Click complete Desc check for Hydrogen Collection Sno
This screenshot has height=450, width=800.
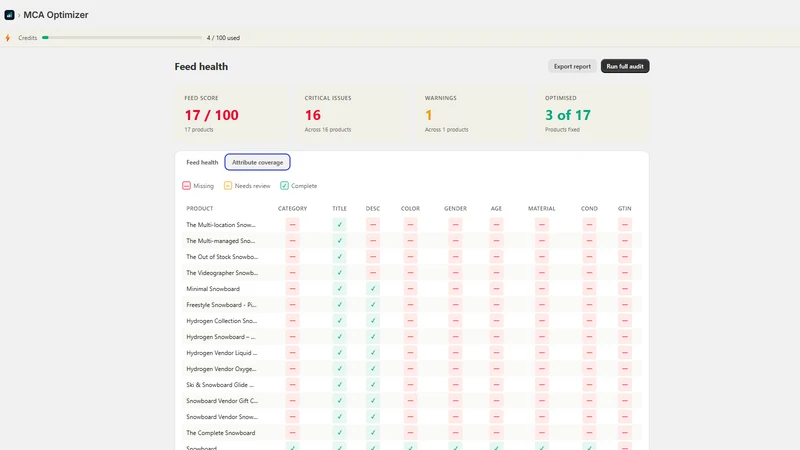pyautogui.click(x=373, y=321)
